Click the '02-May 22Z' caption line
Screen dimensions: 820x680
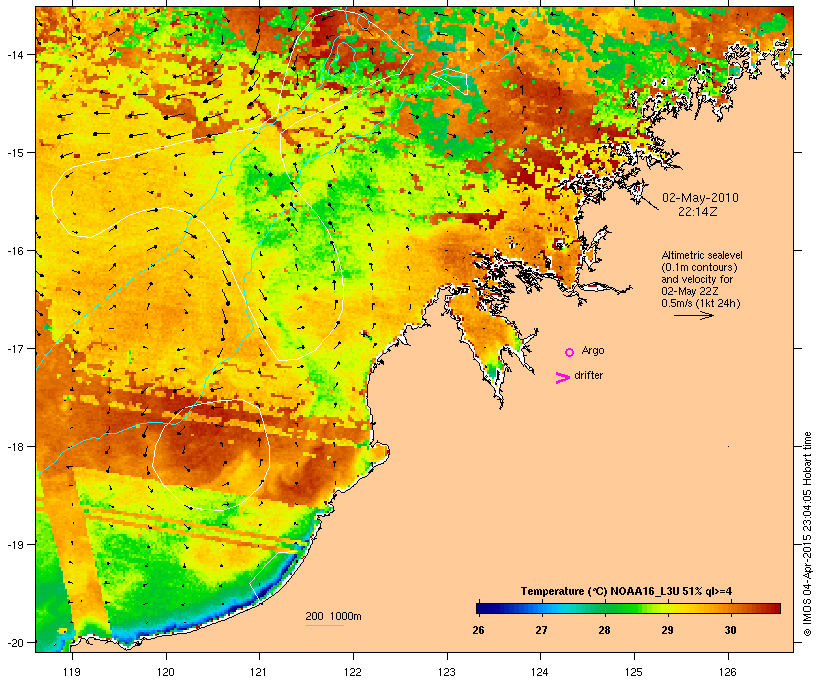click(690, 291)
